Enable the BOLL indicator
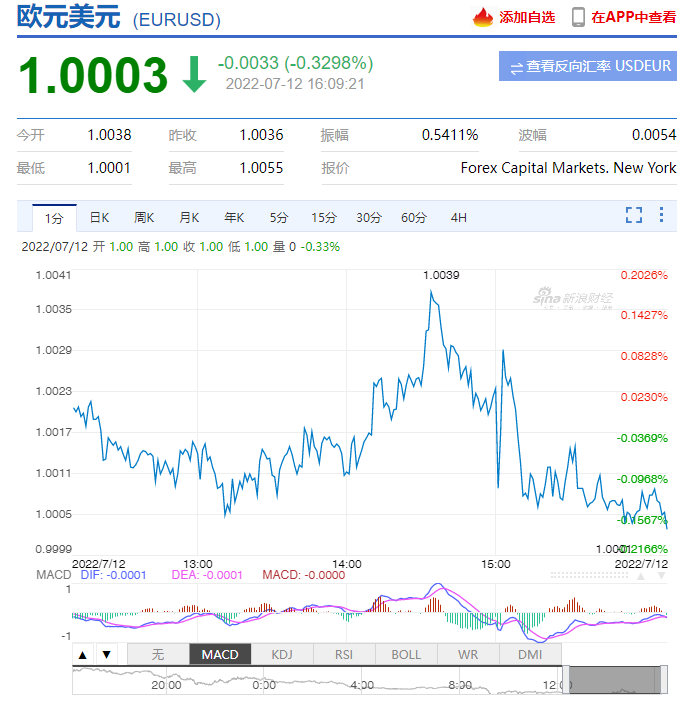This screenshot has width=697, height=703. tap(406, 655)
